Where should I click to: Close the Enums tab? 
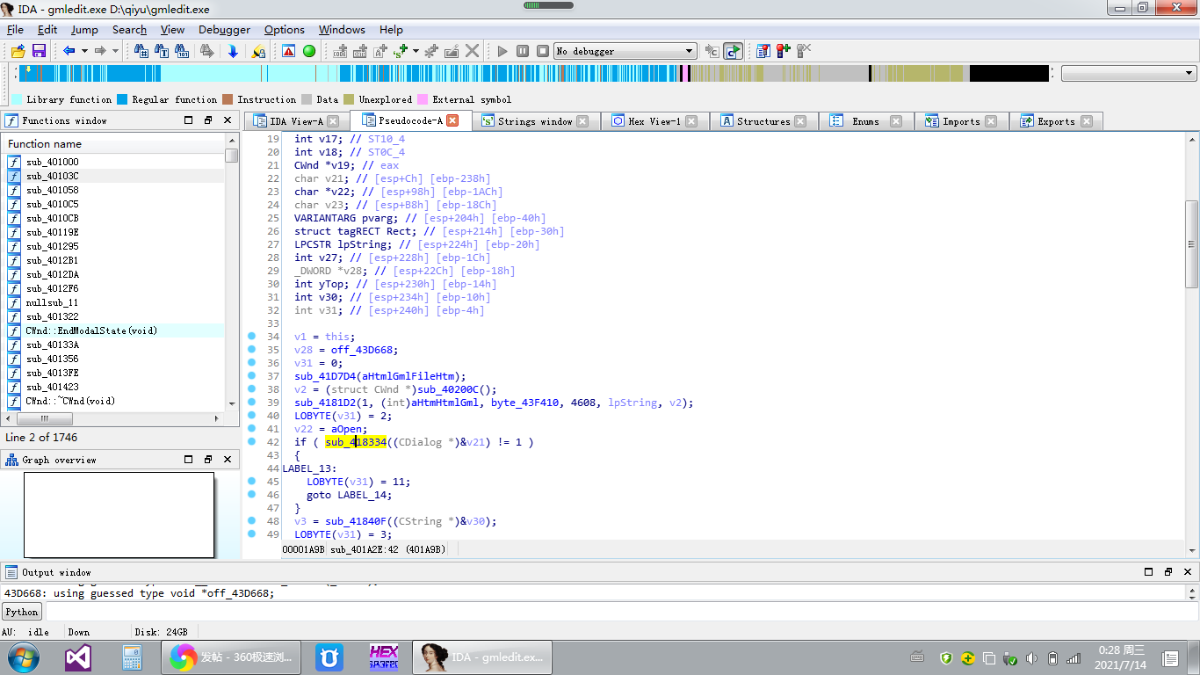(896, 121)
